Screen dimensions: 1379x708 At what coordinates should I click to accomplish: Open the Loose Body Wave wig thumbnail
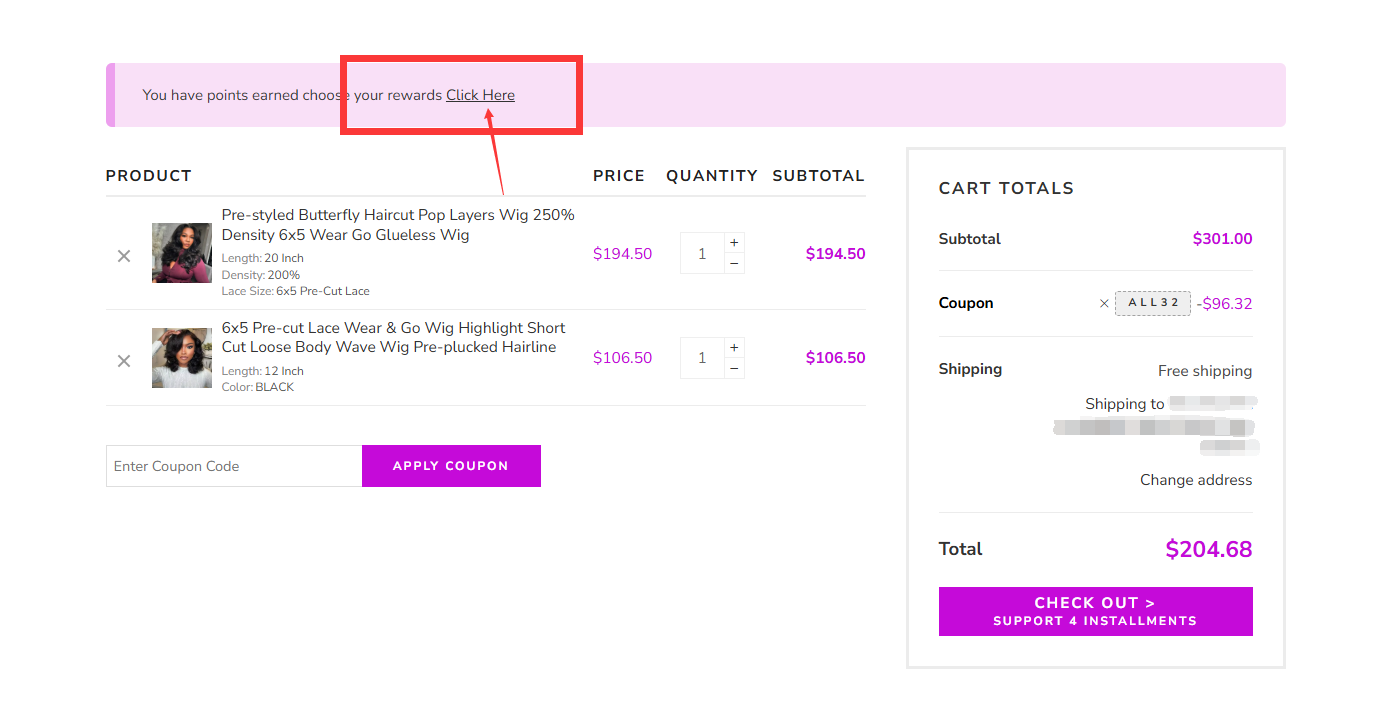(x=182, y=358)
